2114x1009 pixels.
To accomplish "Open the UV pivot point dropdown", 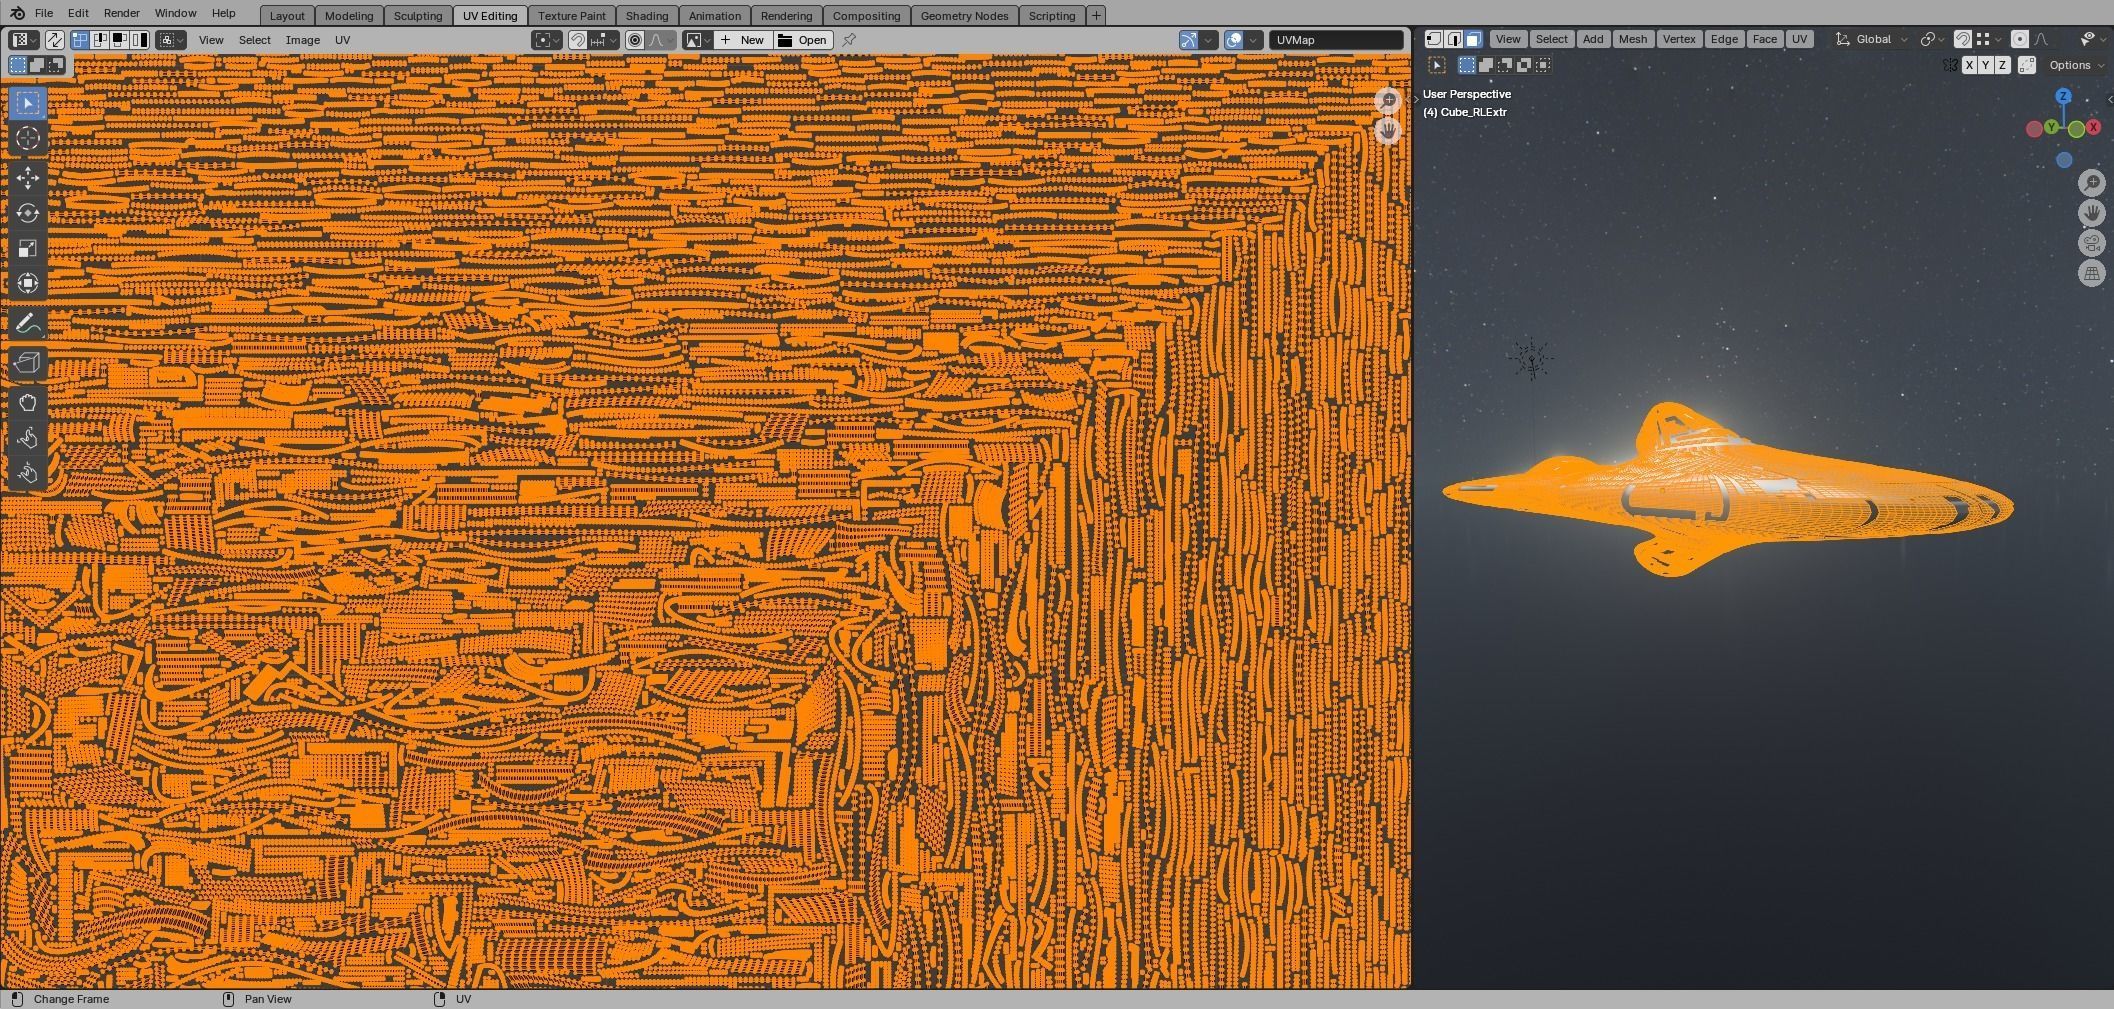I will 547,40.
